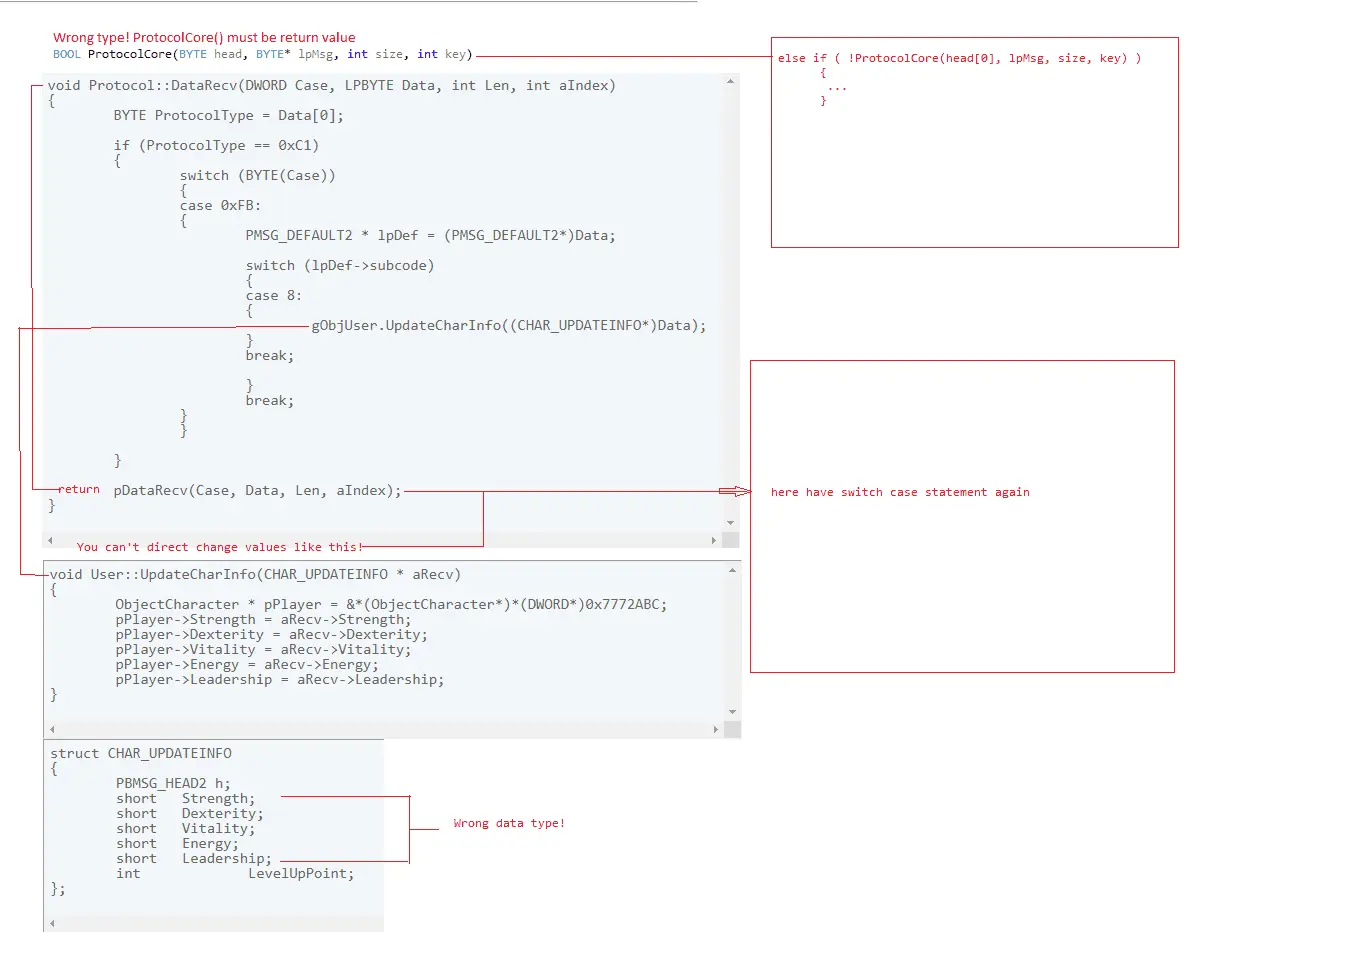Click the down scroll arrow beside the UpdateCharInfo code

click(733, 712)
